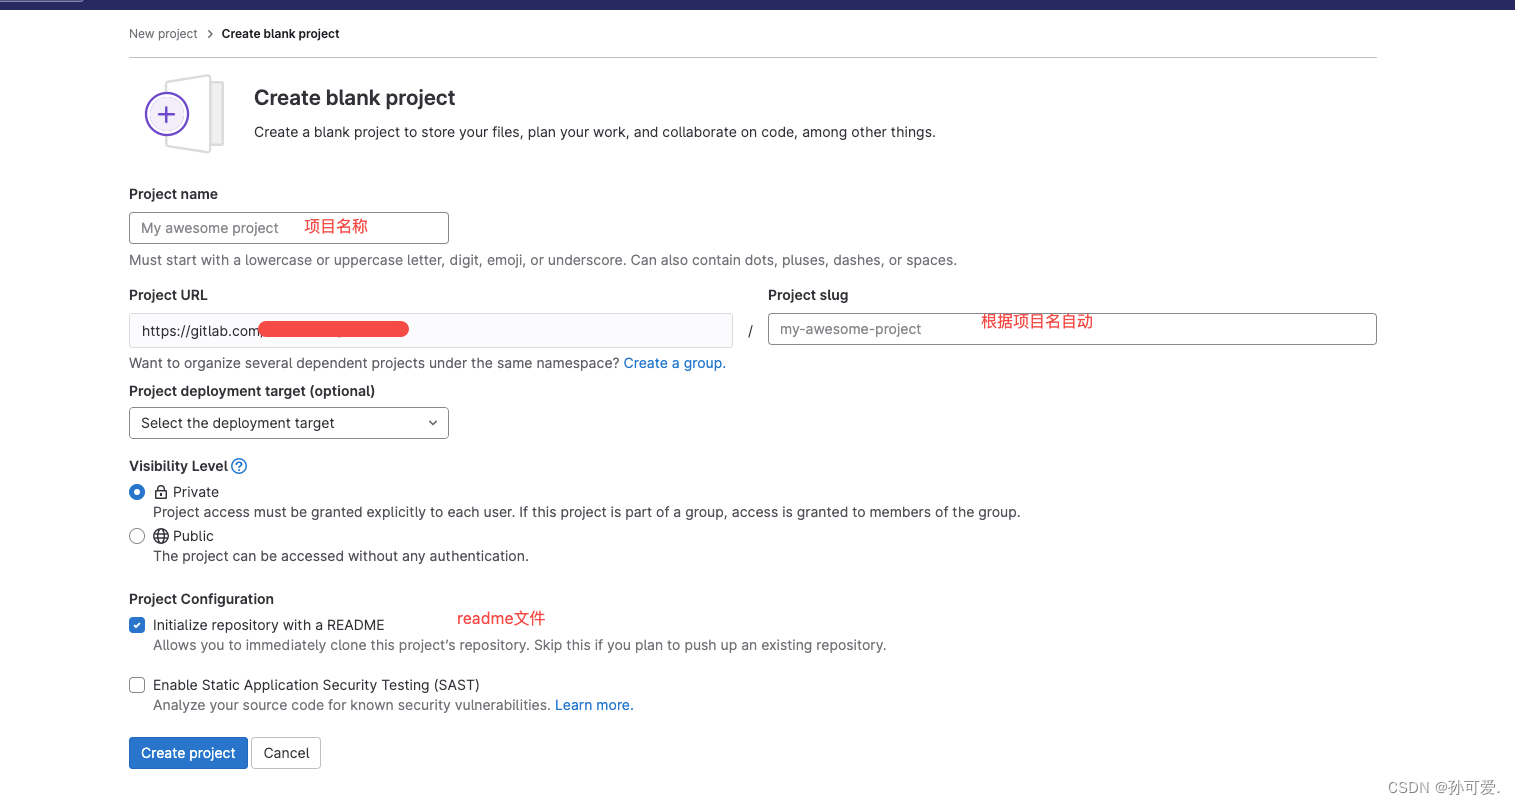
Task: Click the dark navigation bar at the top
Action: pyautogui.click(x=757, y=5)
